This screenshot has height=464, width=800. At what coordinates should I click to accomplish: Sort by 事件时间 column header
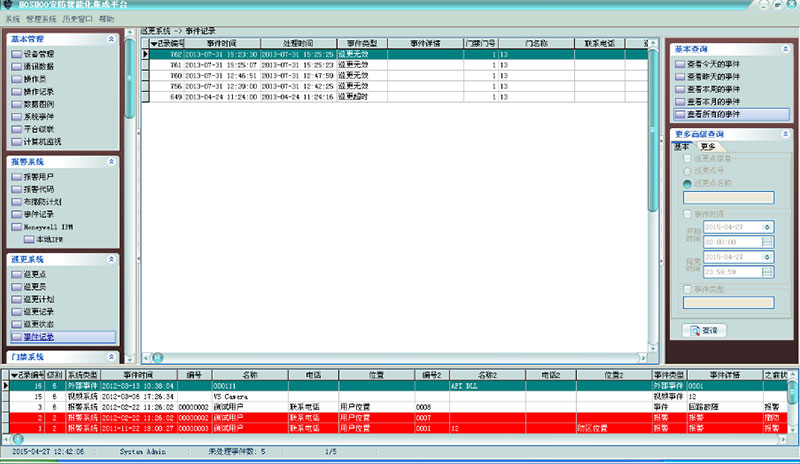click(221, 44)
